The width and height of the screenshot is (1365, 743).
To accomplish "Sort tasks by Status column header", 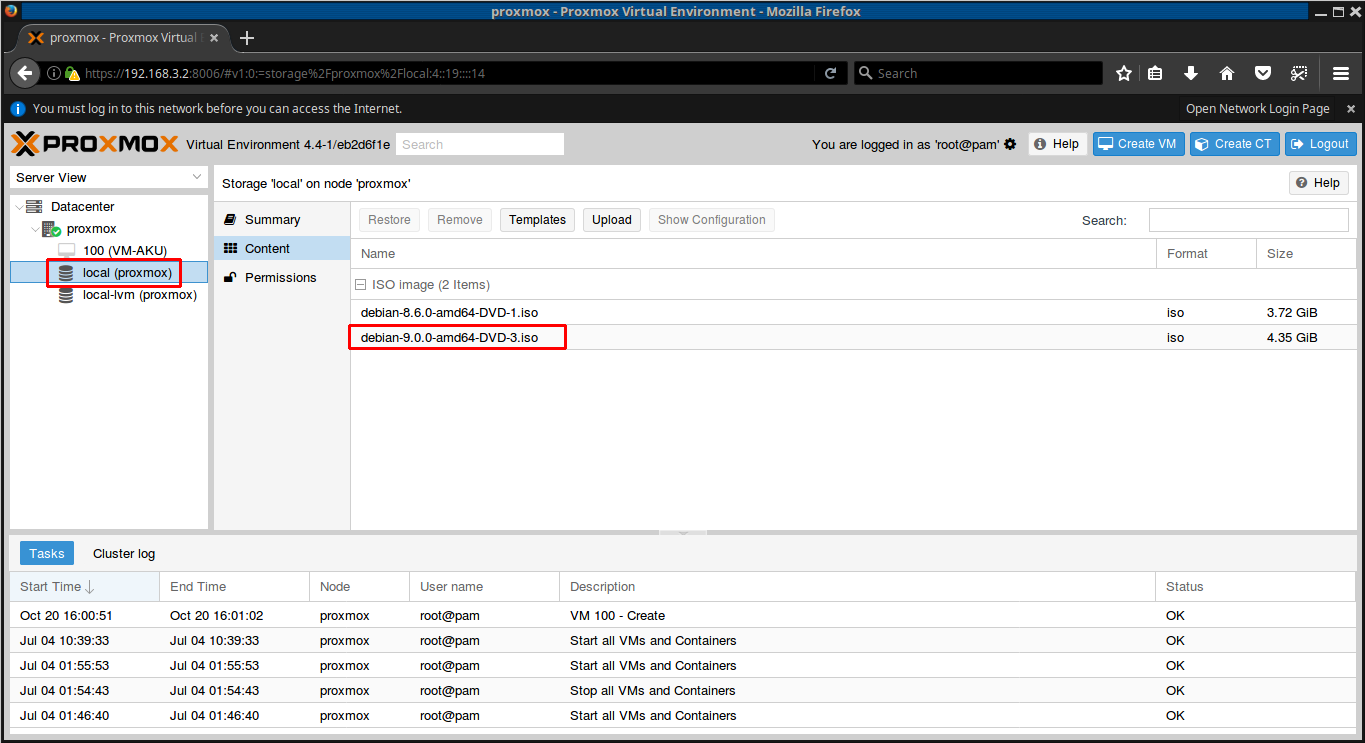I will click(x=1256, y=587).
